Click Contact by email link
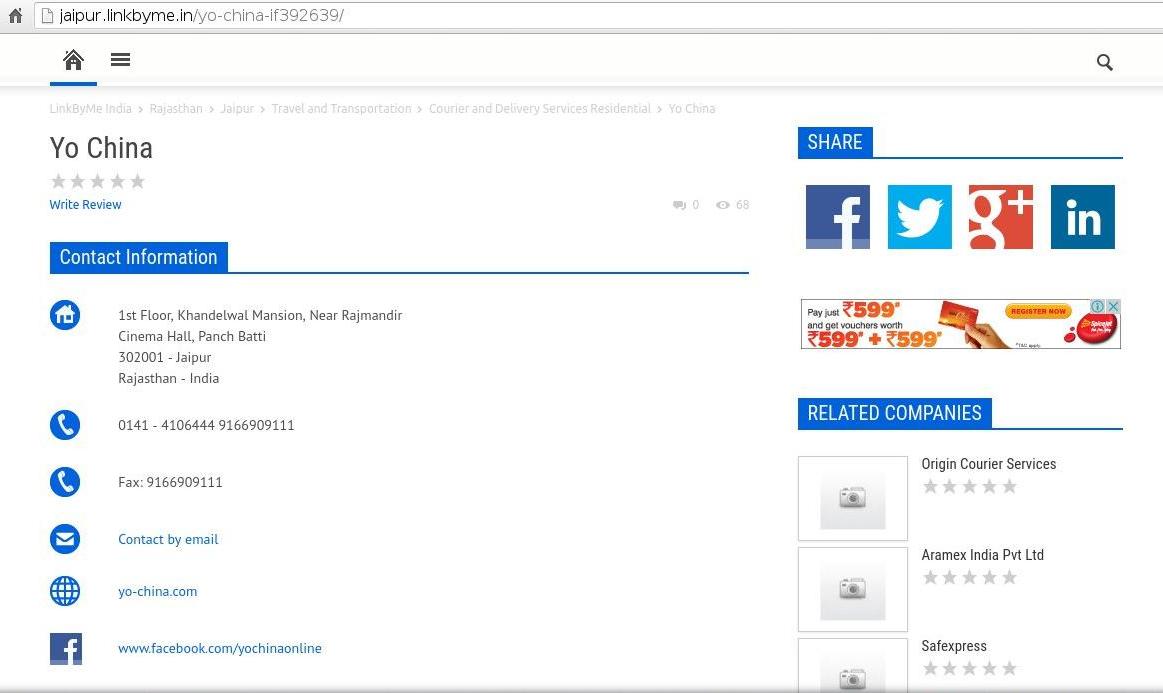 click(168, 539)
